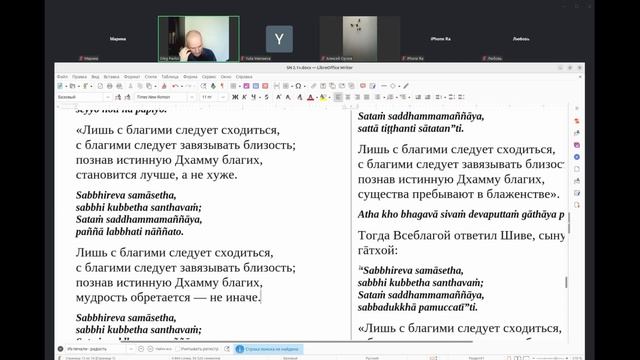The height and width of the screenshot is (360, 640).
Task: Set justified paragraph alignment
Action: click(367, 97)
